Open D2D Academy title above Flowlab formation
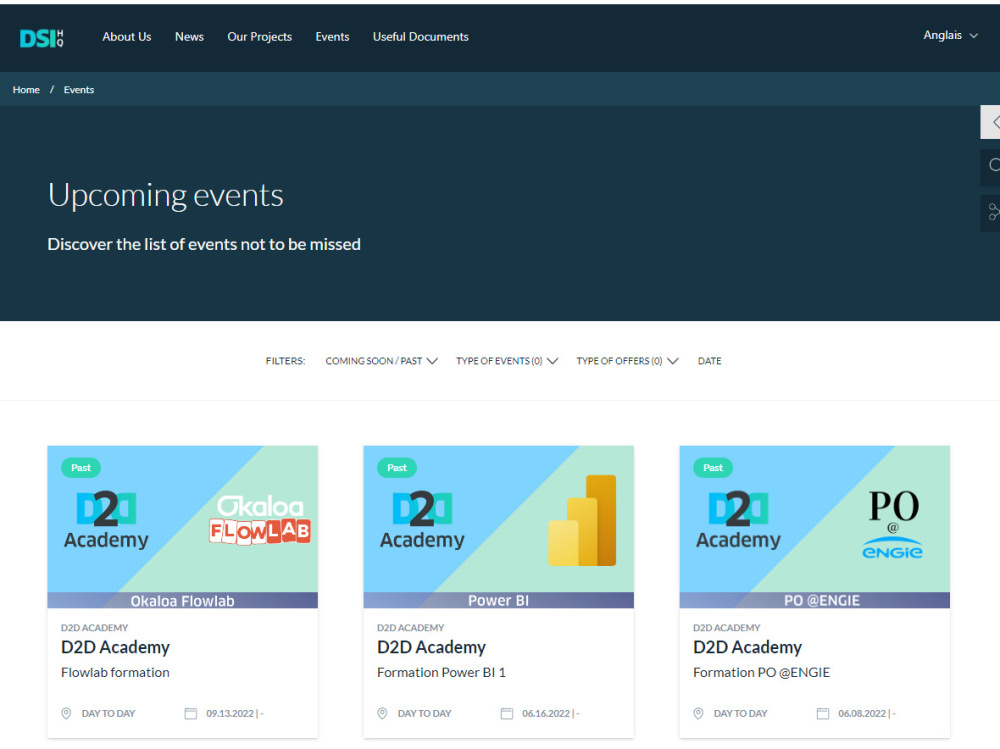This screenshot has height=749, width=1000. point(115,648)
